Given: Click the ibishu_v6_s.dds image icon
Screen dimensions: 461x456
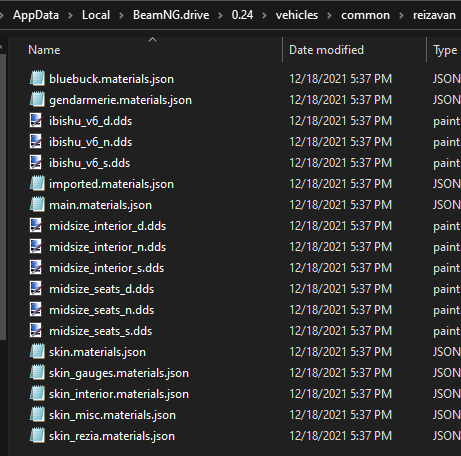Looking at the screenshot, I should pos(36,162).
